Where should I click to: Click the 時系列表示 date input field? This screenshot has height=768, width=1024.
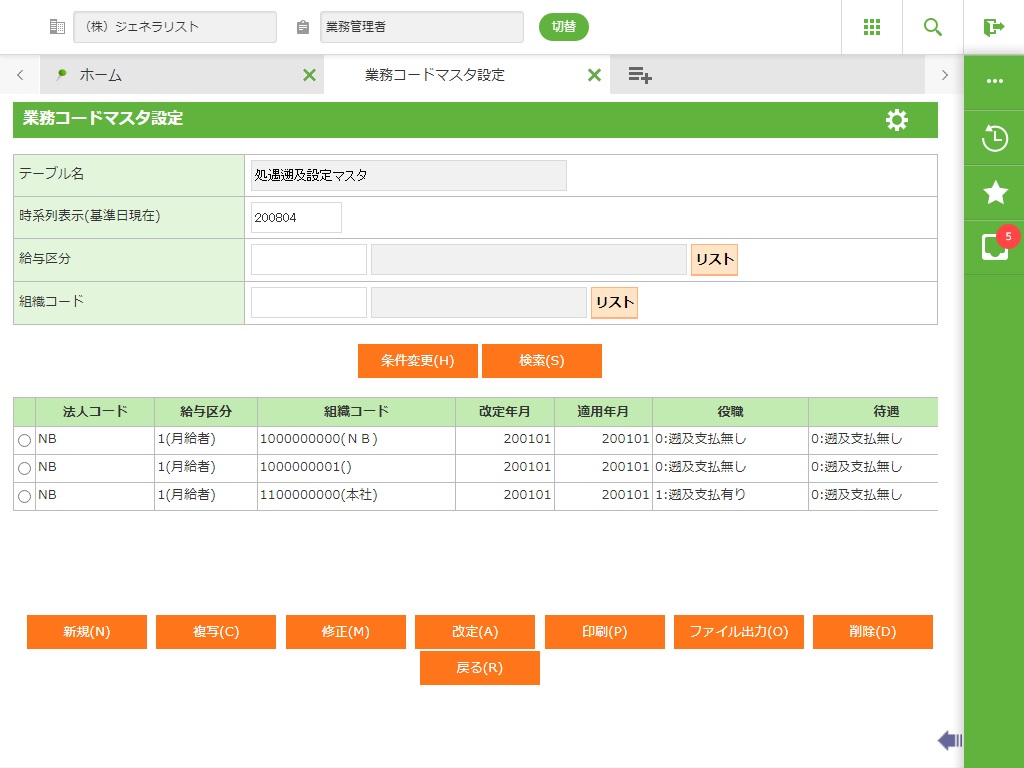(x=296, y=217)
